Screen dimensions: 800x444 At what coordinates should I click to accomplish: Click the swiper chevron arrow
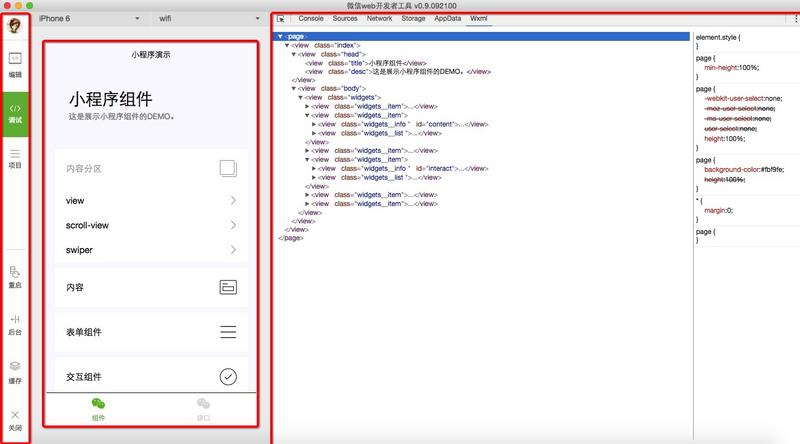[x=233, y=250]
